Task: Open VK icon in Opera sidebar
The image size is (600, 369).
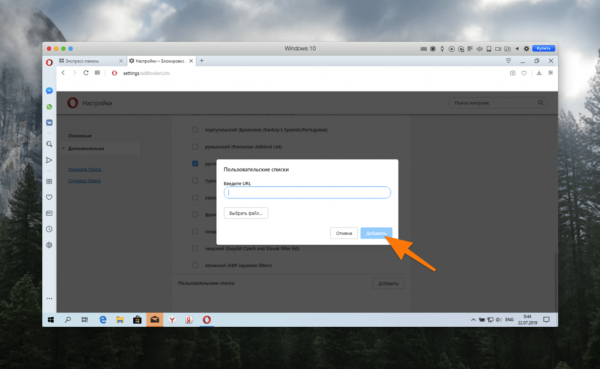Action: [49, 122]
